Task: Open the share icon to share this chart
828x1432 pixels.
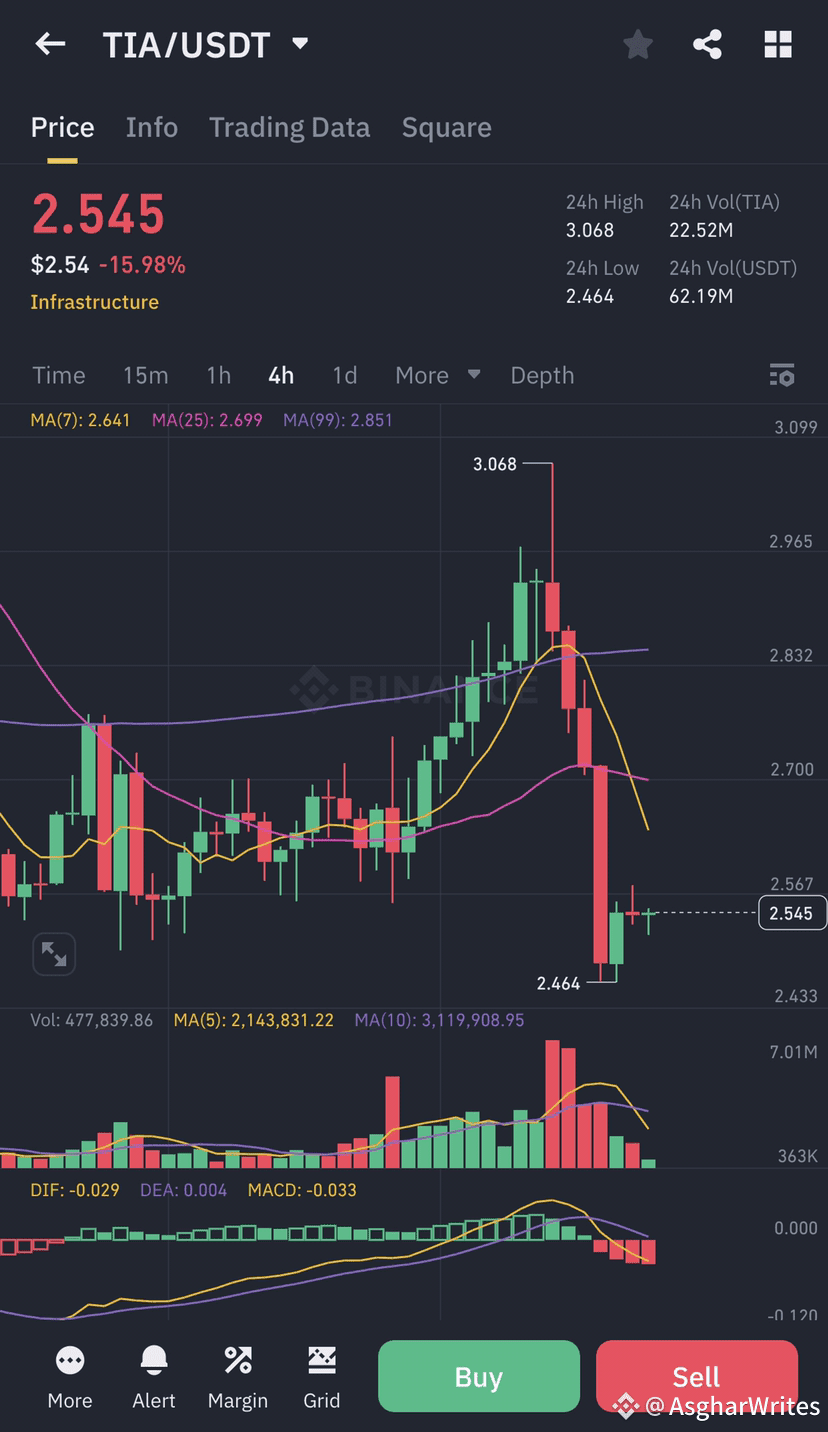Action: [x=708, y=44]
